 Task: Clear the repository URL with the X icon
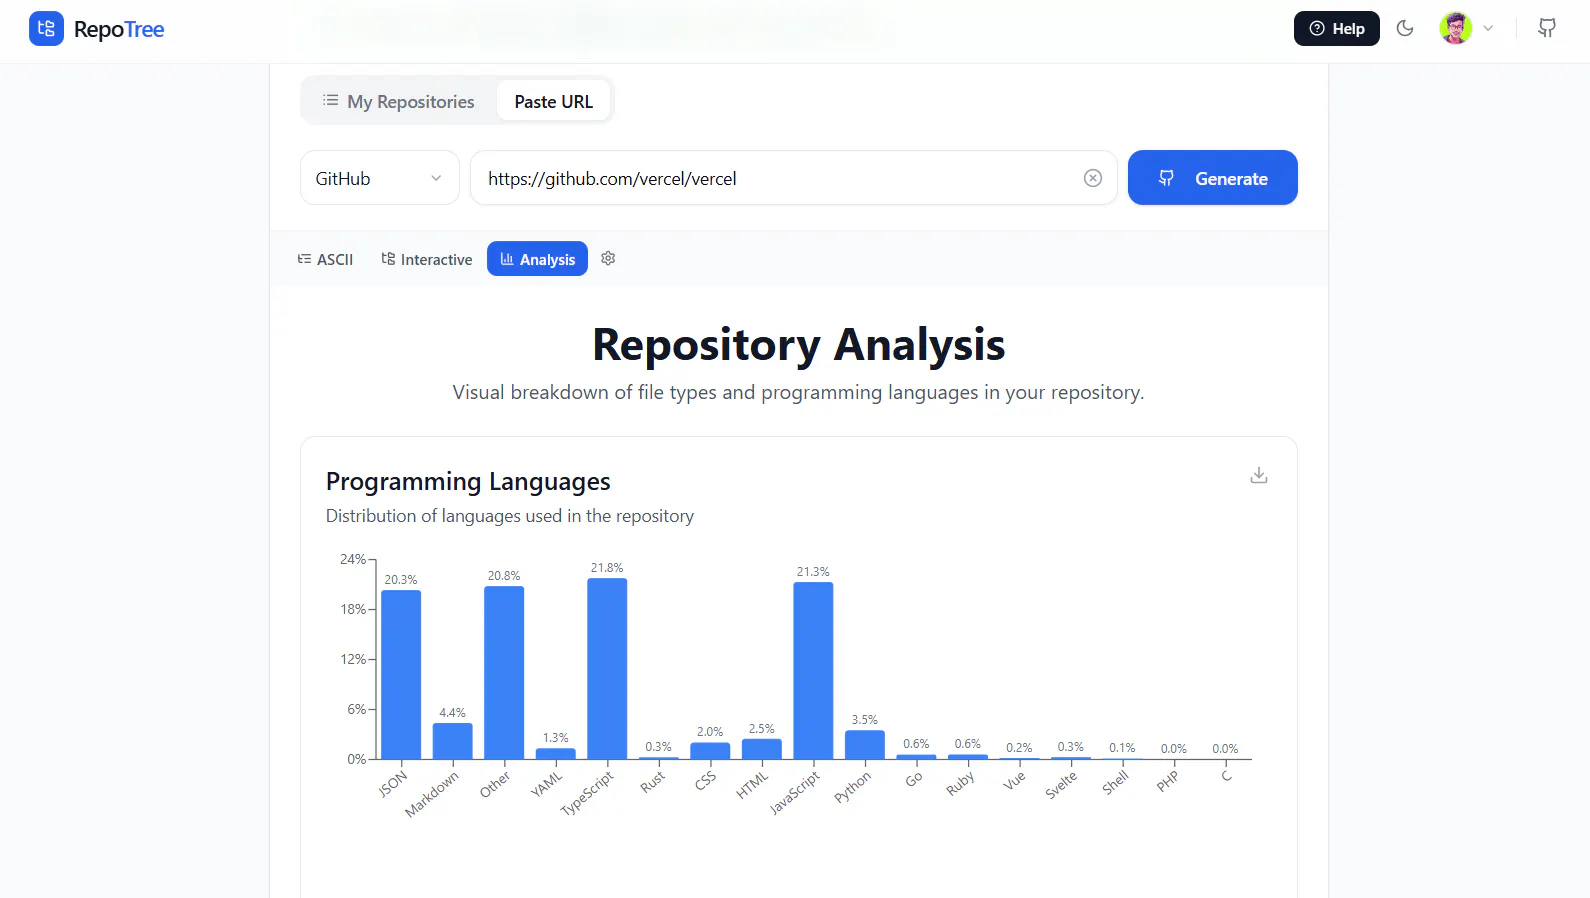click(x=1093, y=178)
